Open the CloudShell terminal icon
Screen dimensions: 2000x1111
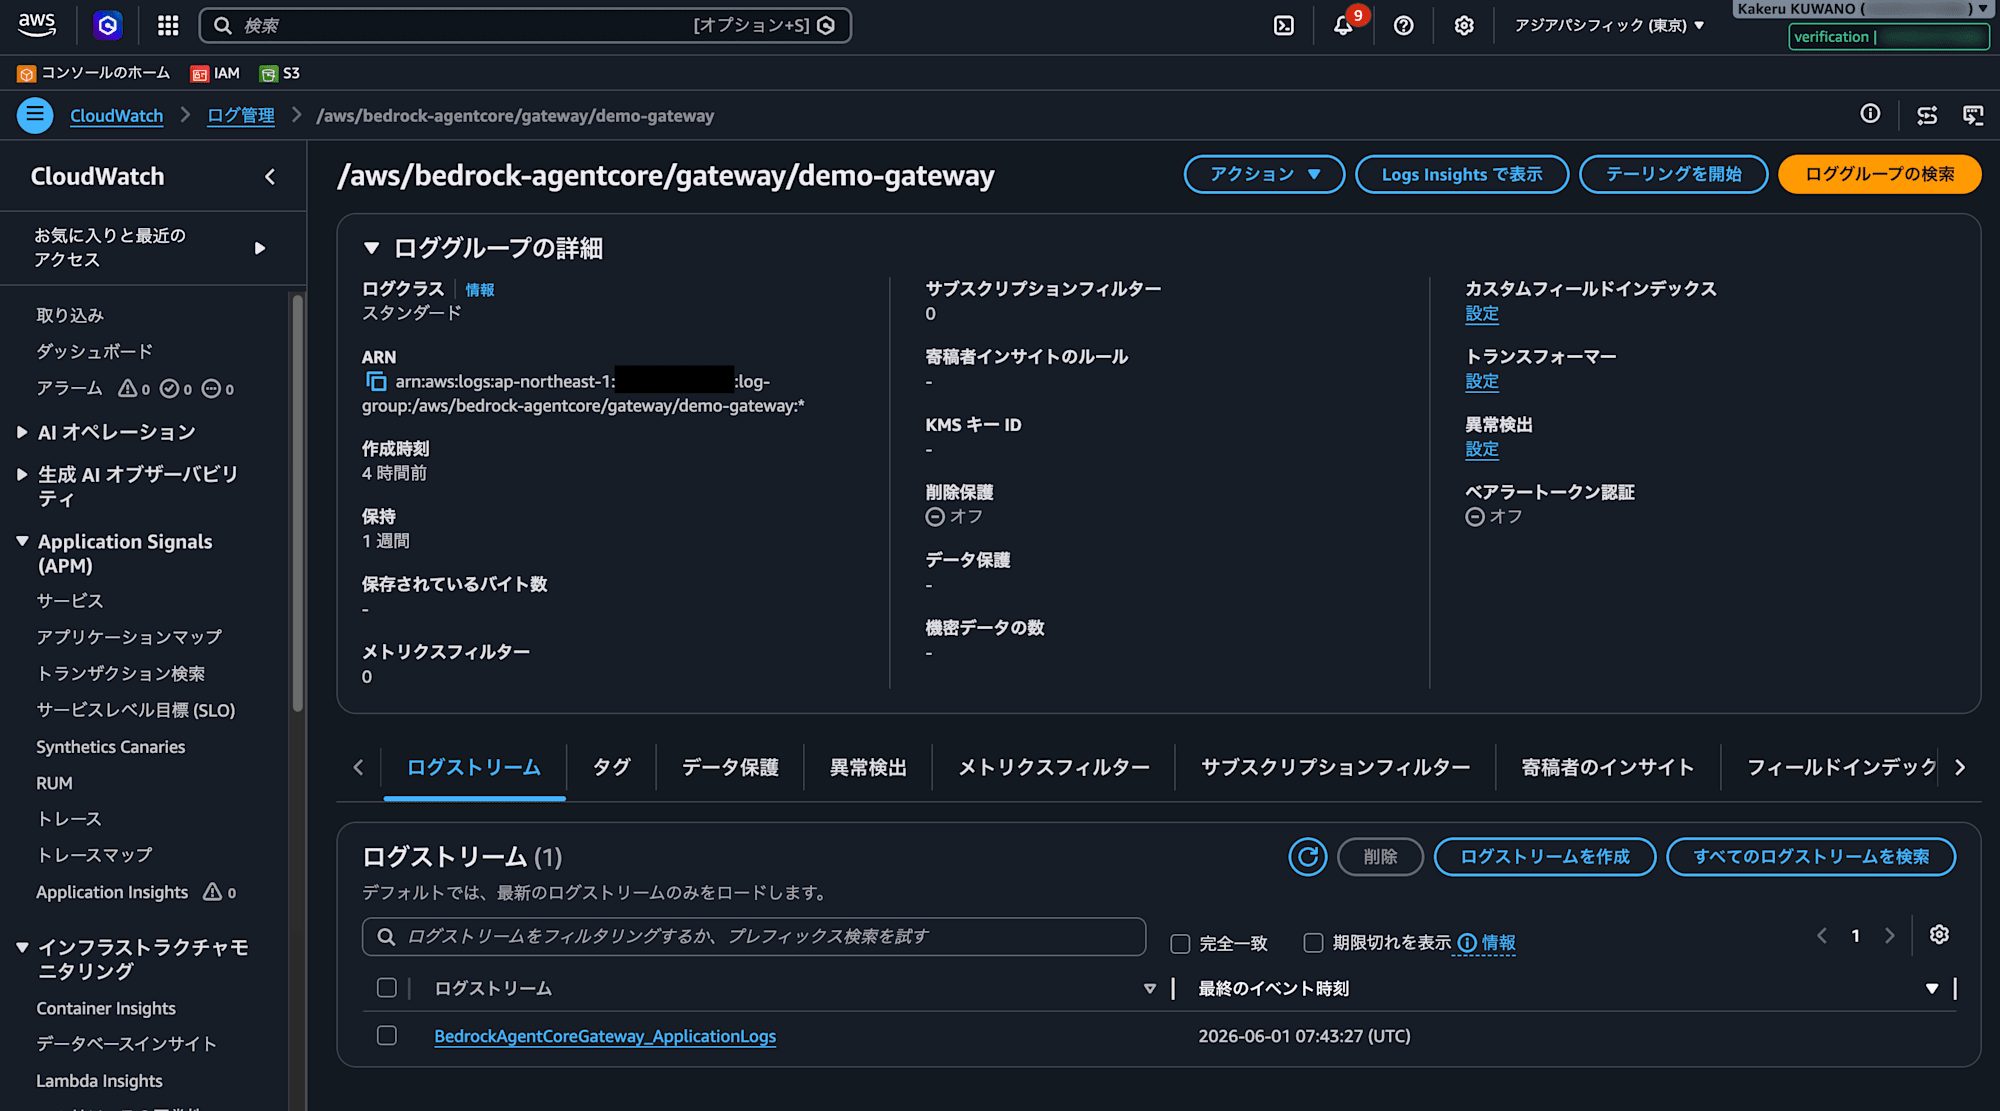point(1284,25)
